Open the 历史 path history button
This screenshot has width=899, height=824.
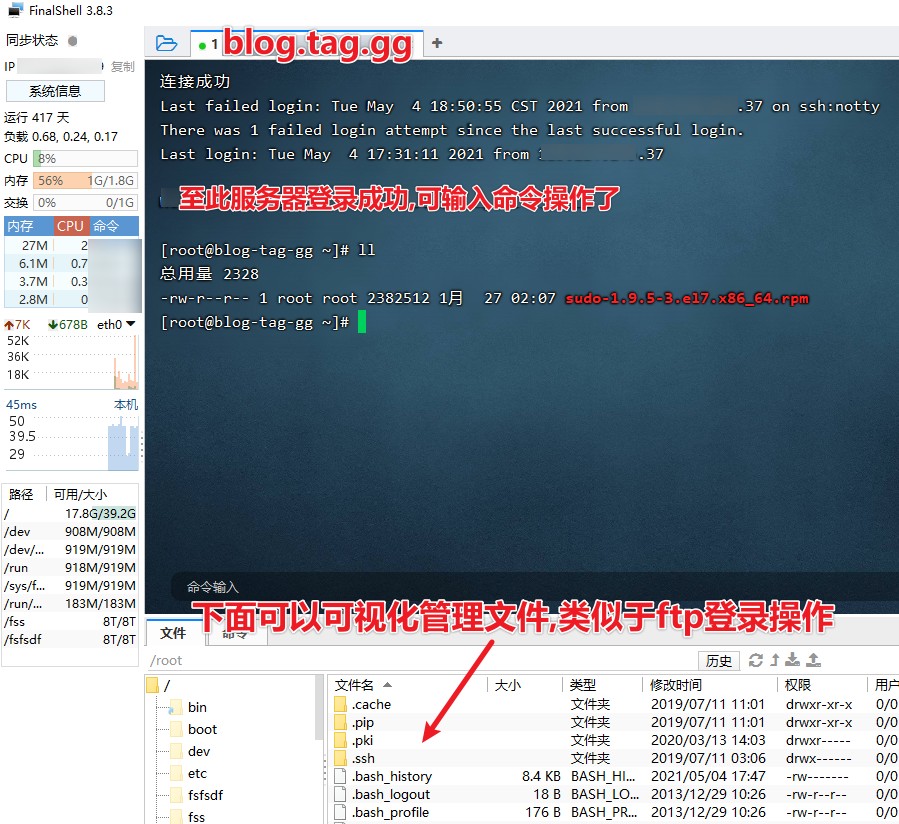click(x=719, y=660)
